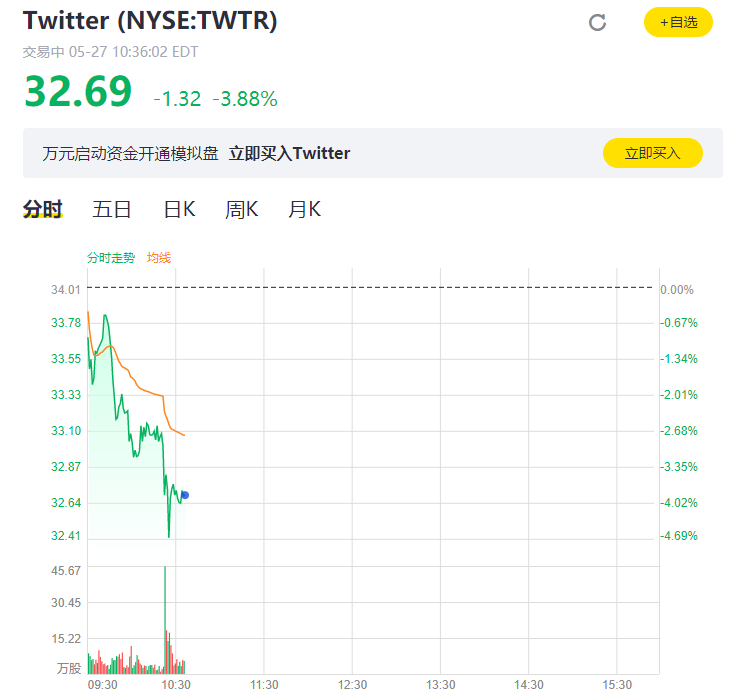Select the 分时 chart tab
This screenshot has width=744, height=699.
43,209
